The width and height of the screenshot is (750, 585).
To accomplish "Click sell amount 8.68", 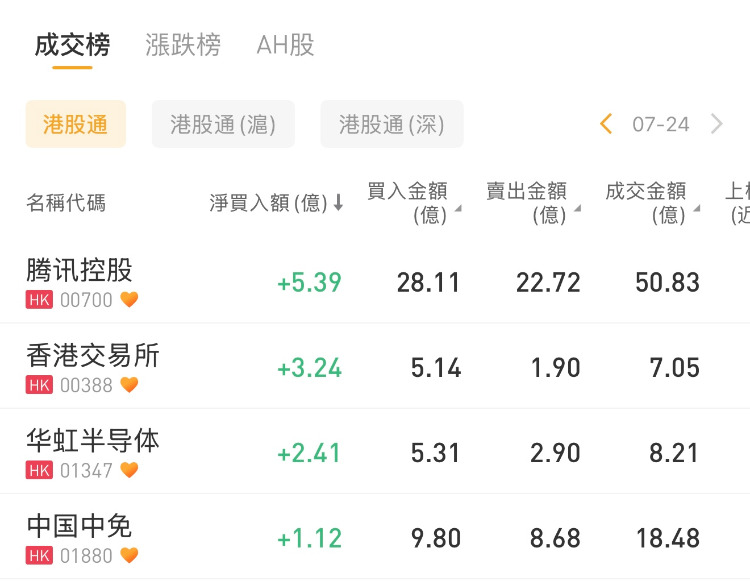I will point(555,538).
